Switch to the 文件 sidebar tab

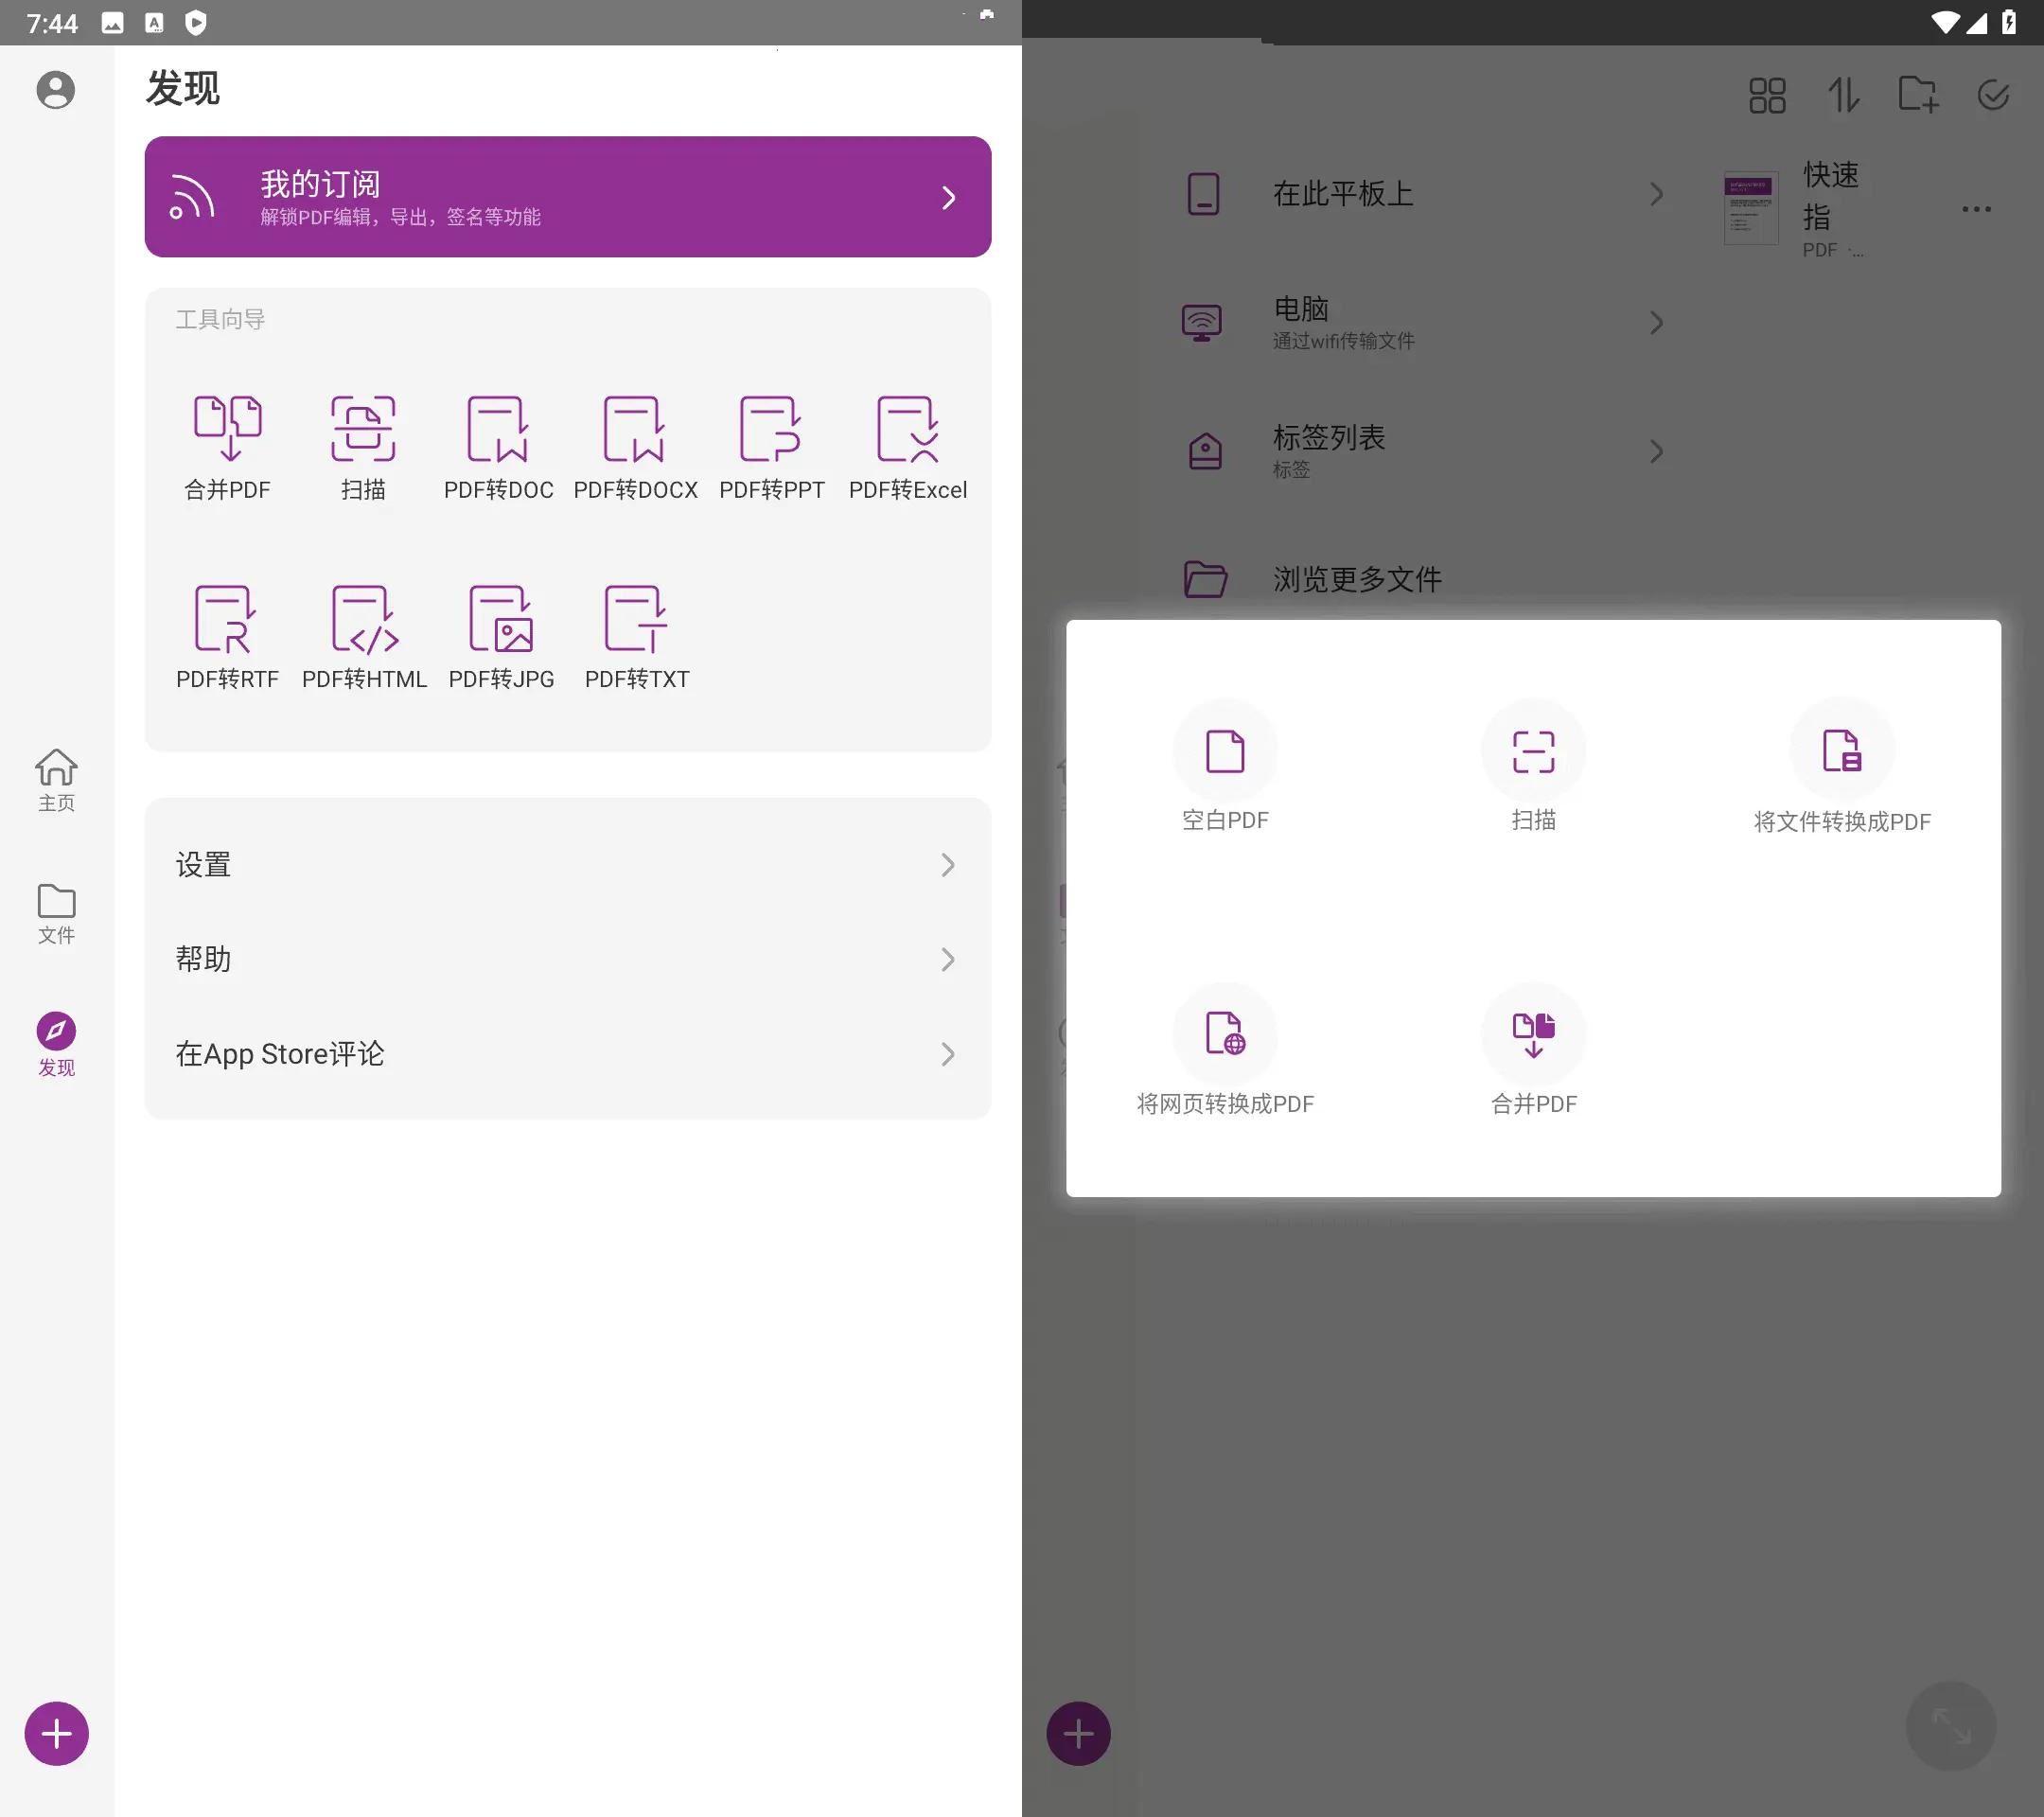click(x=56, y=913)
